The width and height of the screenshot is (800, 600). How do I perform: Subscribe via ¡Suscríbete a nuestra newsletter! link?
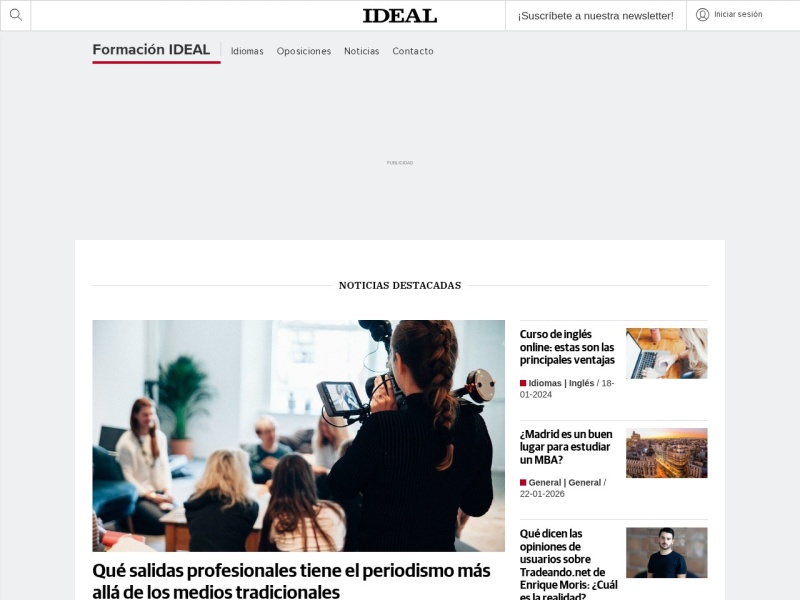[x=595, y=16]
